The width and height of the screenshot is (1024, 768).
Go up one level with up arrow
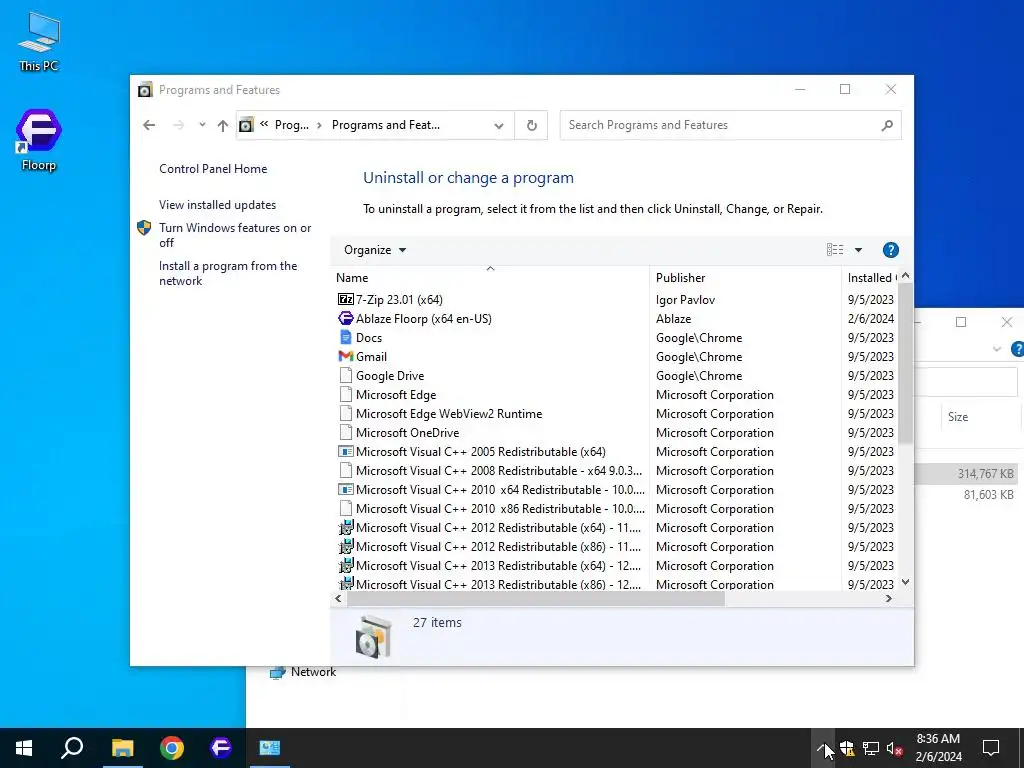tap(223, 125)
